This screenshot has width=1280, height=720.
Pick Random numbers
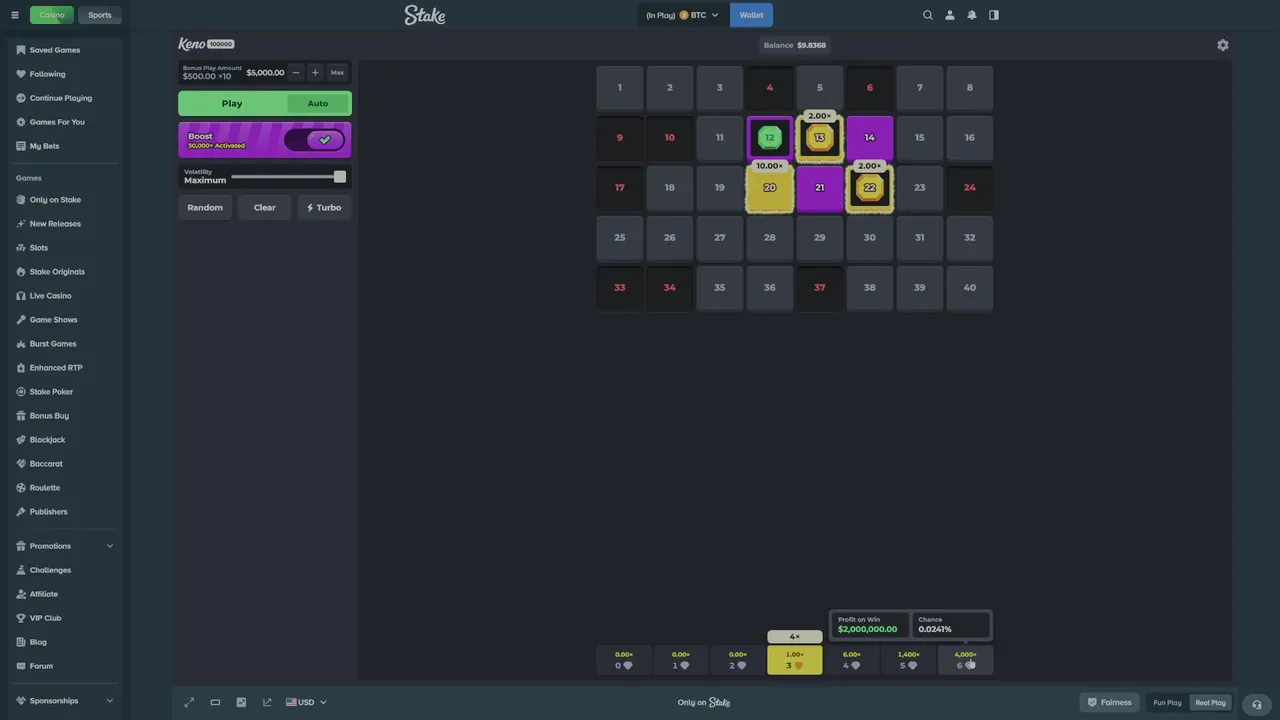click(x=205, y=207)
